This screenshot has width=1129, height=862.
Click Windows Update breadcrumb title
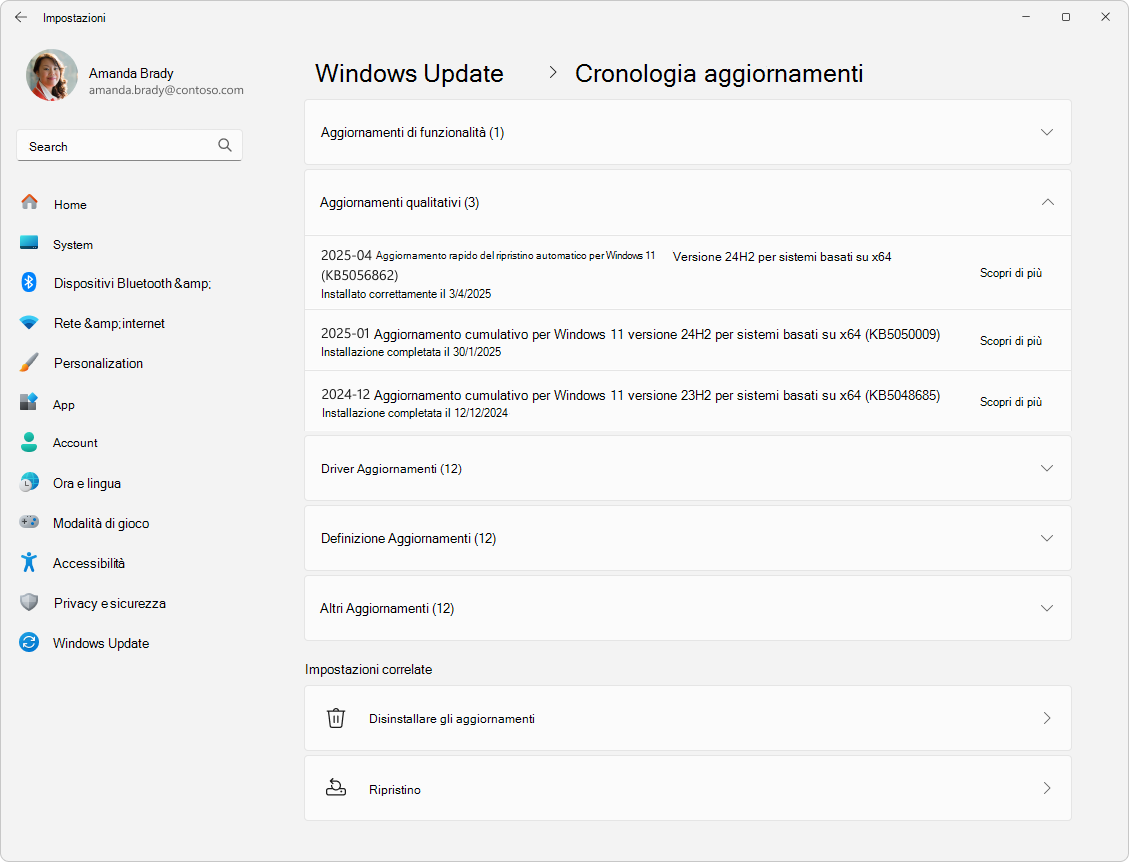tap(409, 73)
